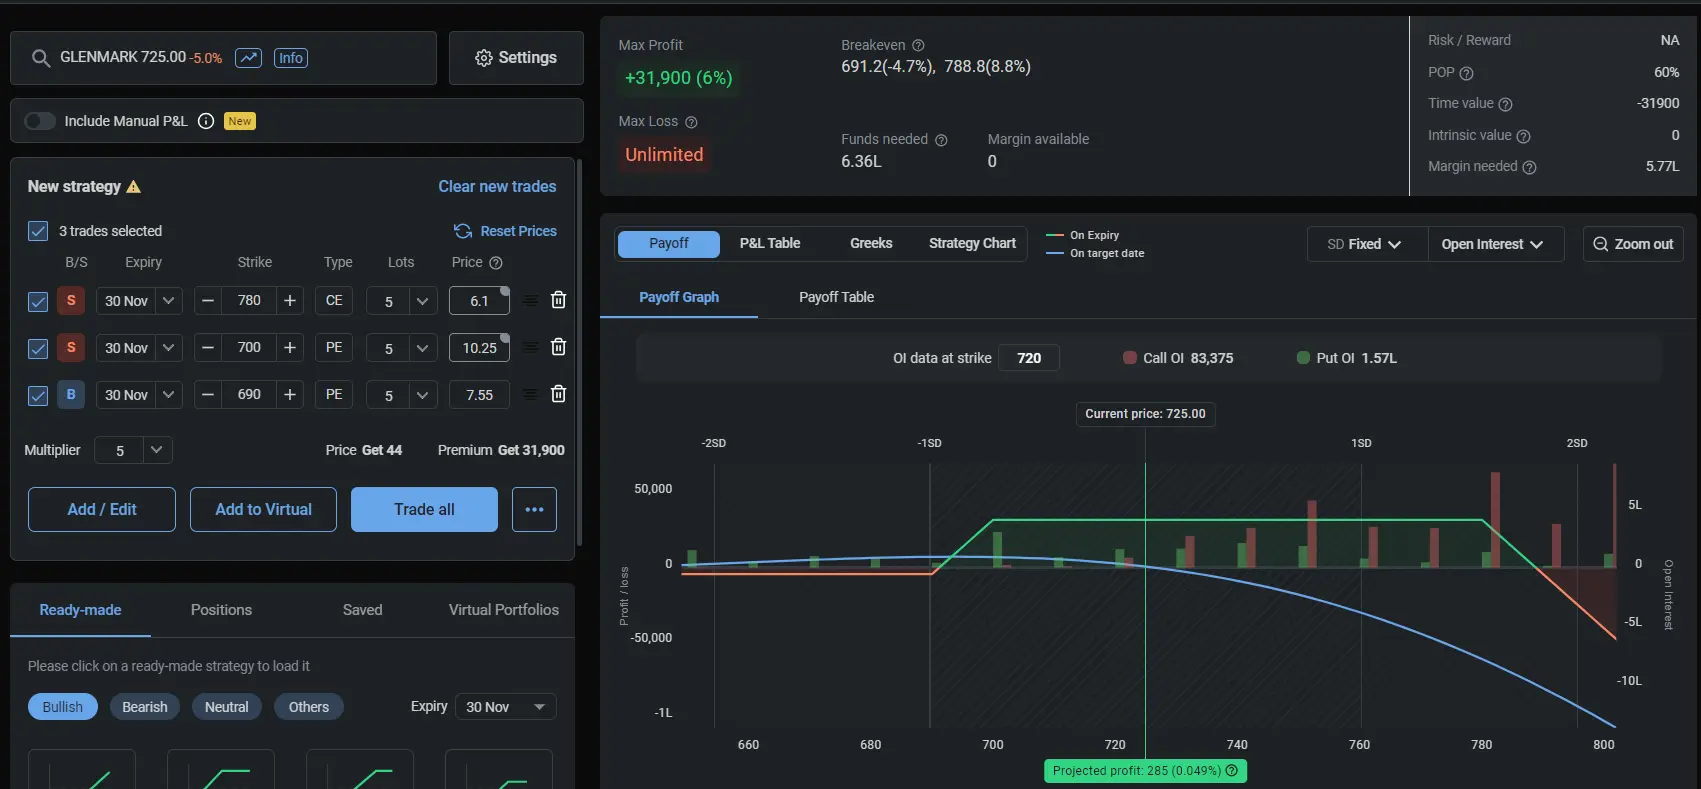Delete the 780 CE trade
The image size is (1701, 789).
click(x=559, y=300)
